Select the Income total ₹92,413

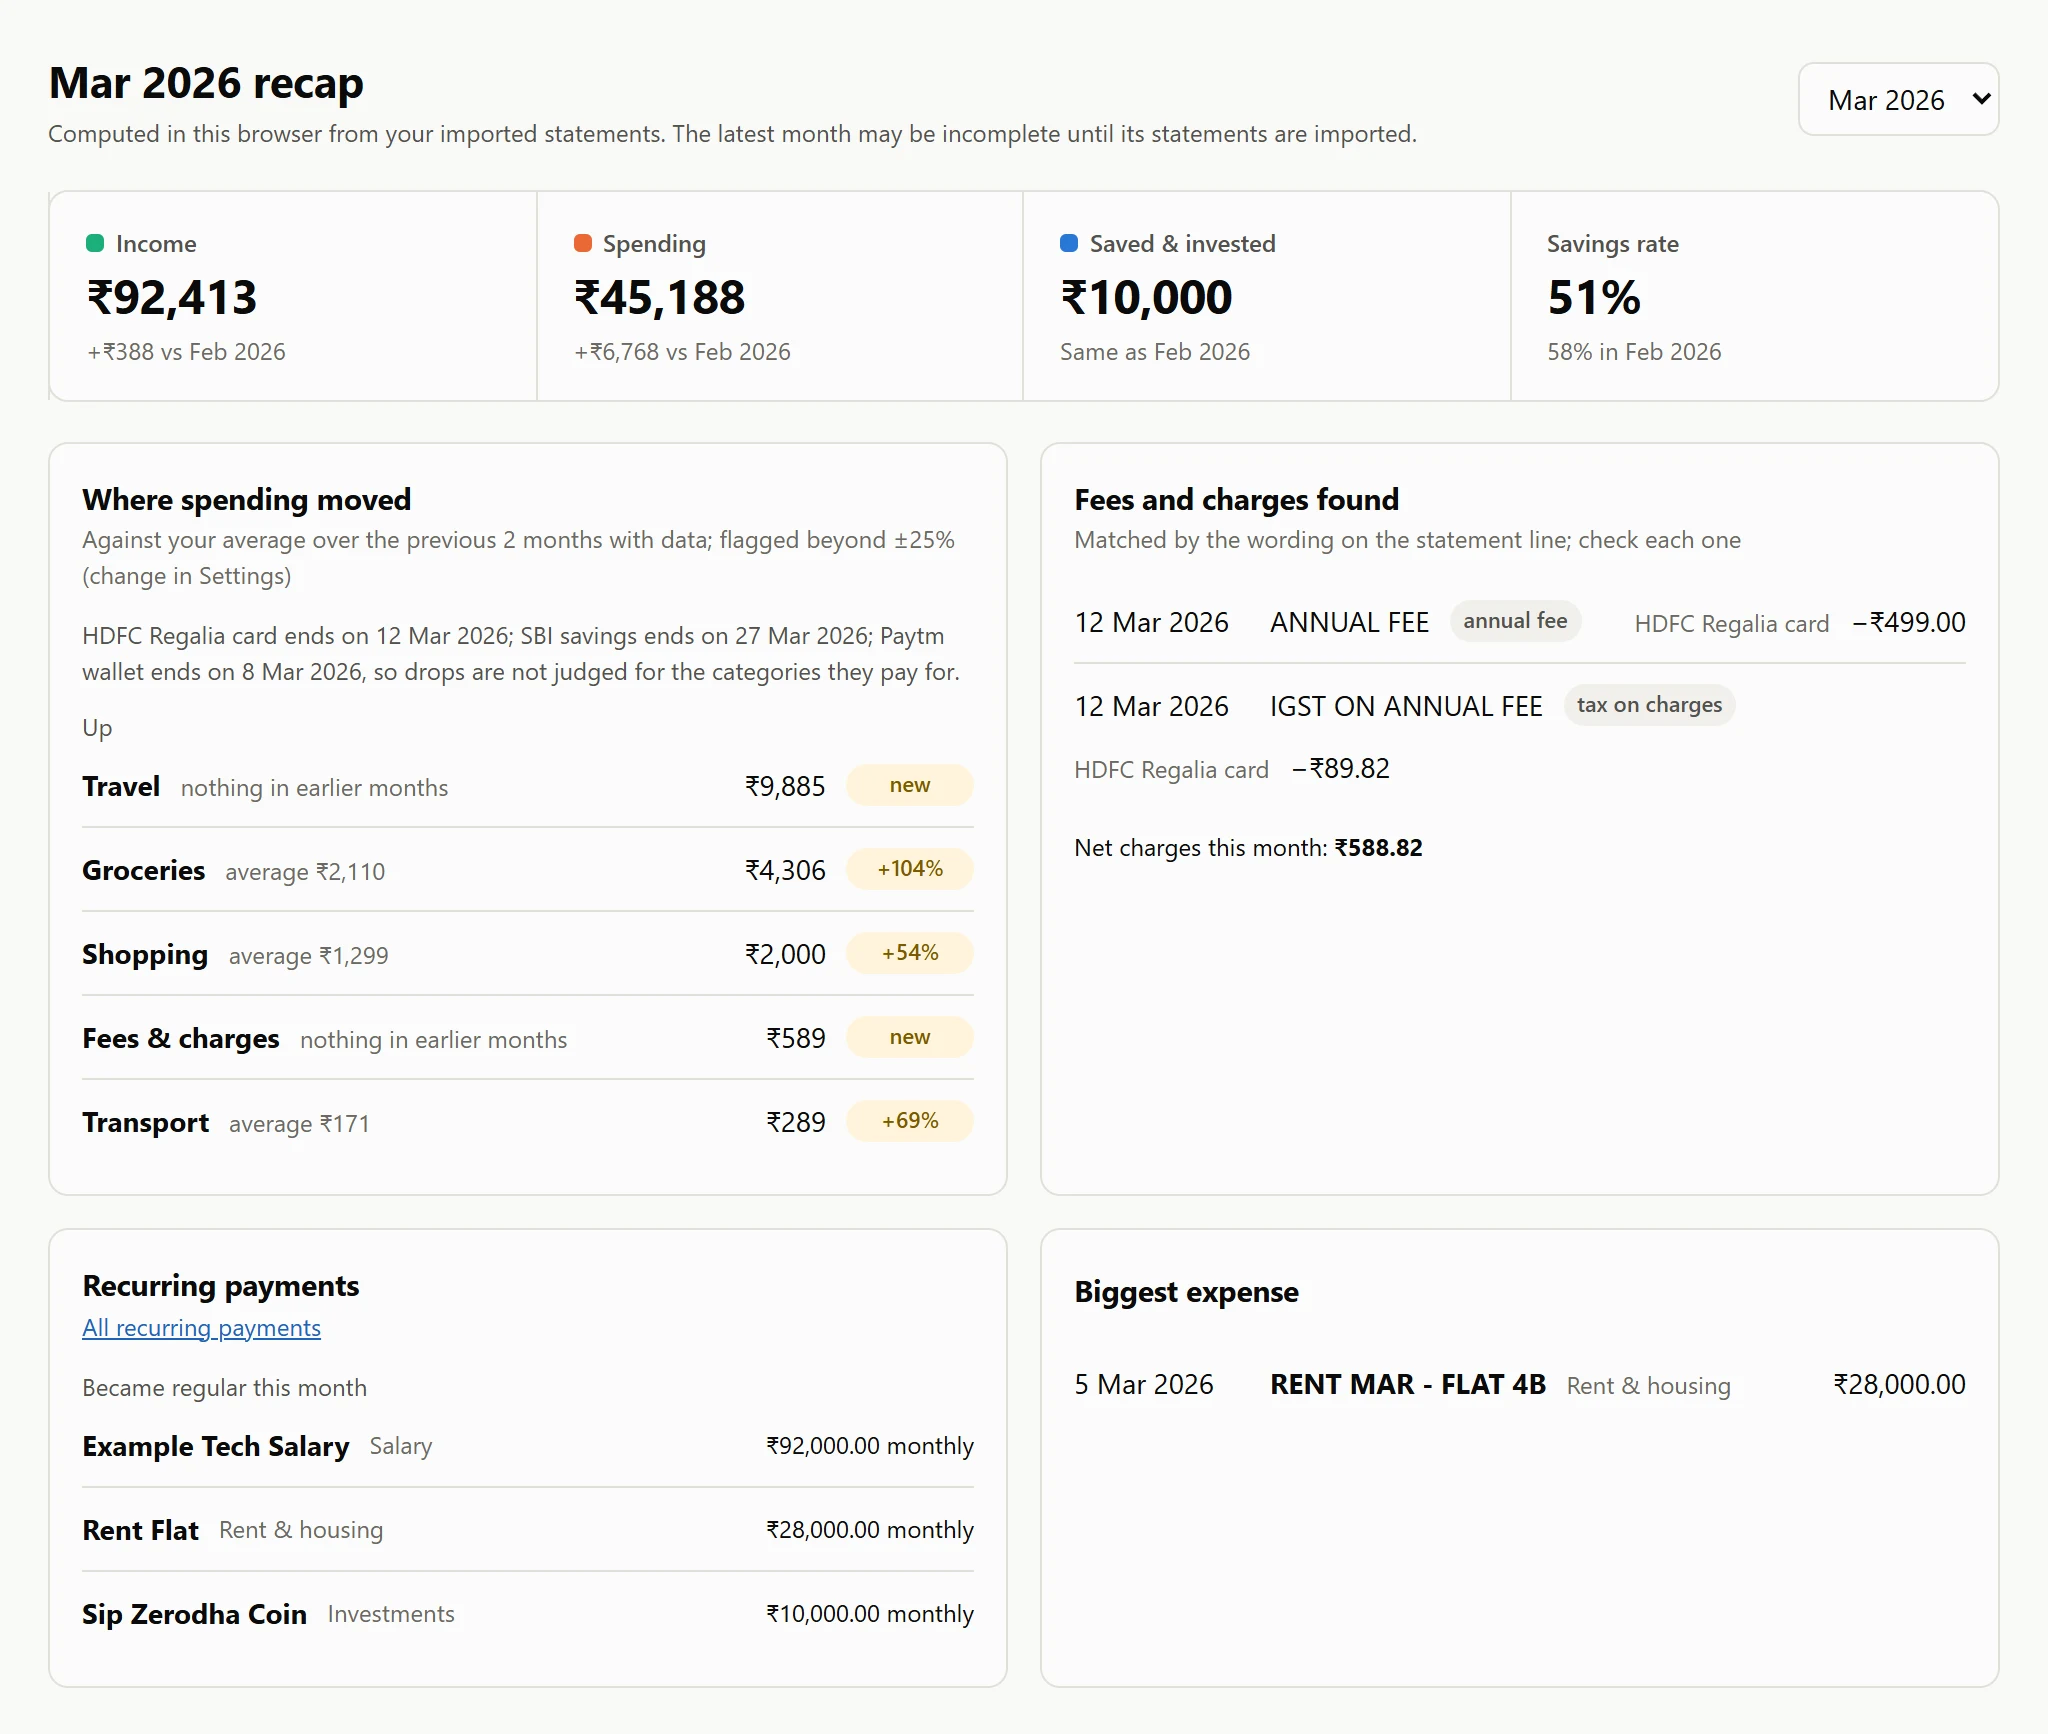click(172, 297)
